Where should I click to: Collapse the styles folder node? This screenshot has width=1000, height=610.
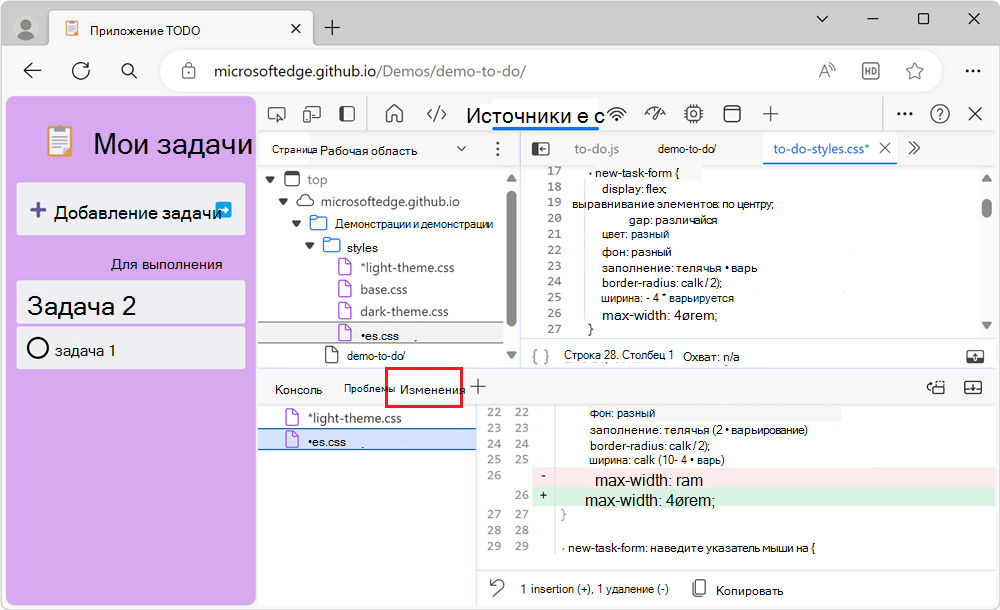[310, 246]
